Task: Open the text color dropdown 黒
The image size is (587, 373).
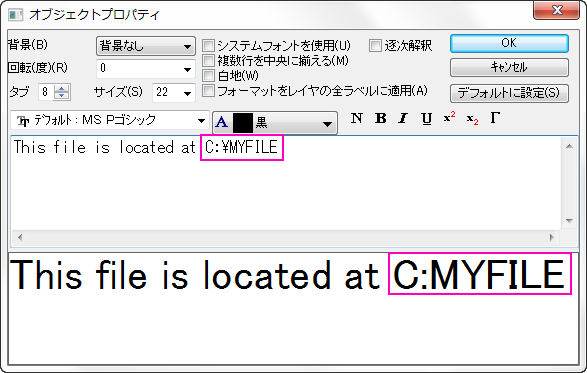Action: pyautogui.click(x=275, y=122)
